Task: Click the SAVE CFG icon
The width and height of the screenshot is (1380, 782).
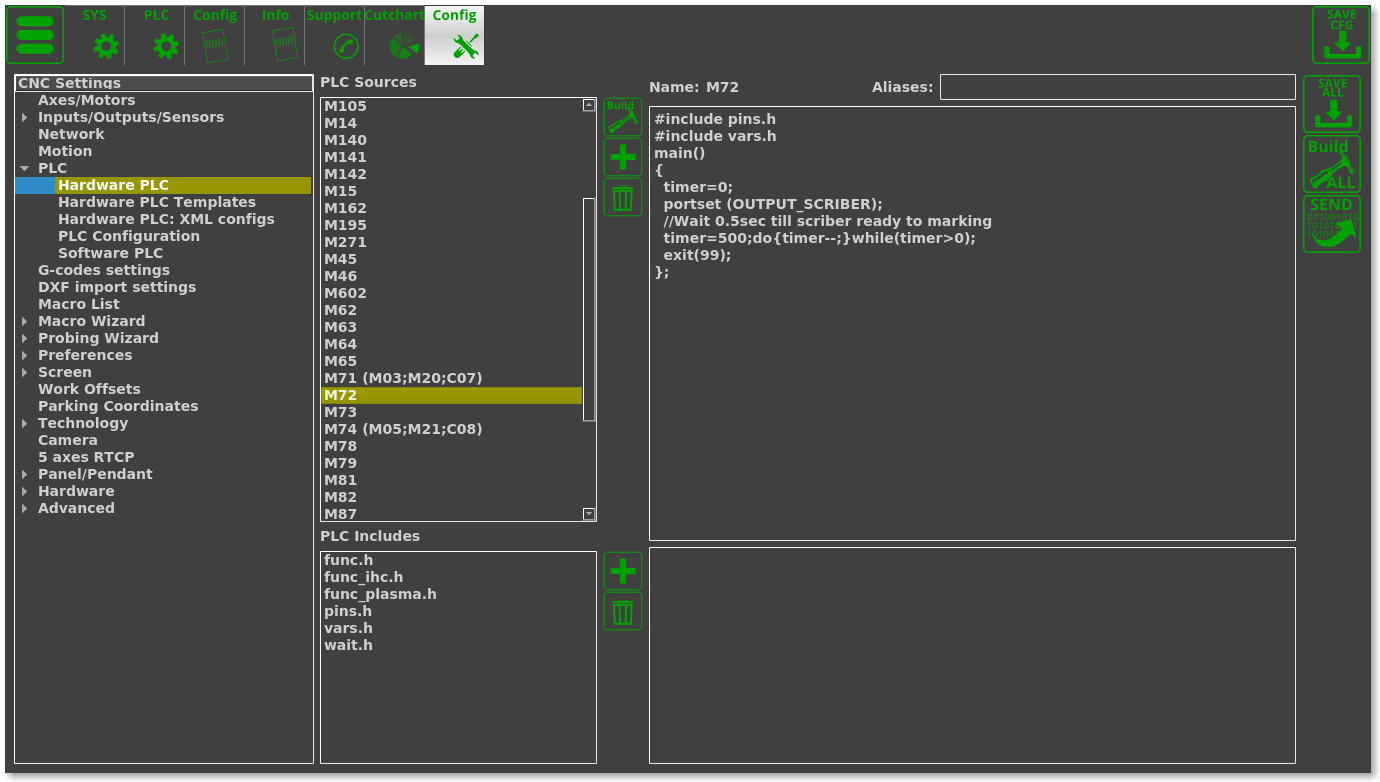Action: pos(1341,35)
